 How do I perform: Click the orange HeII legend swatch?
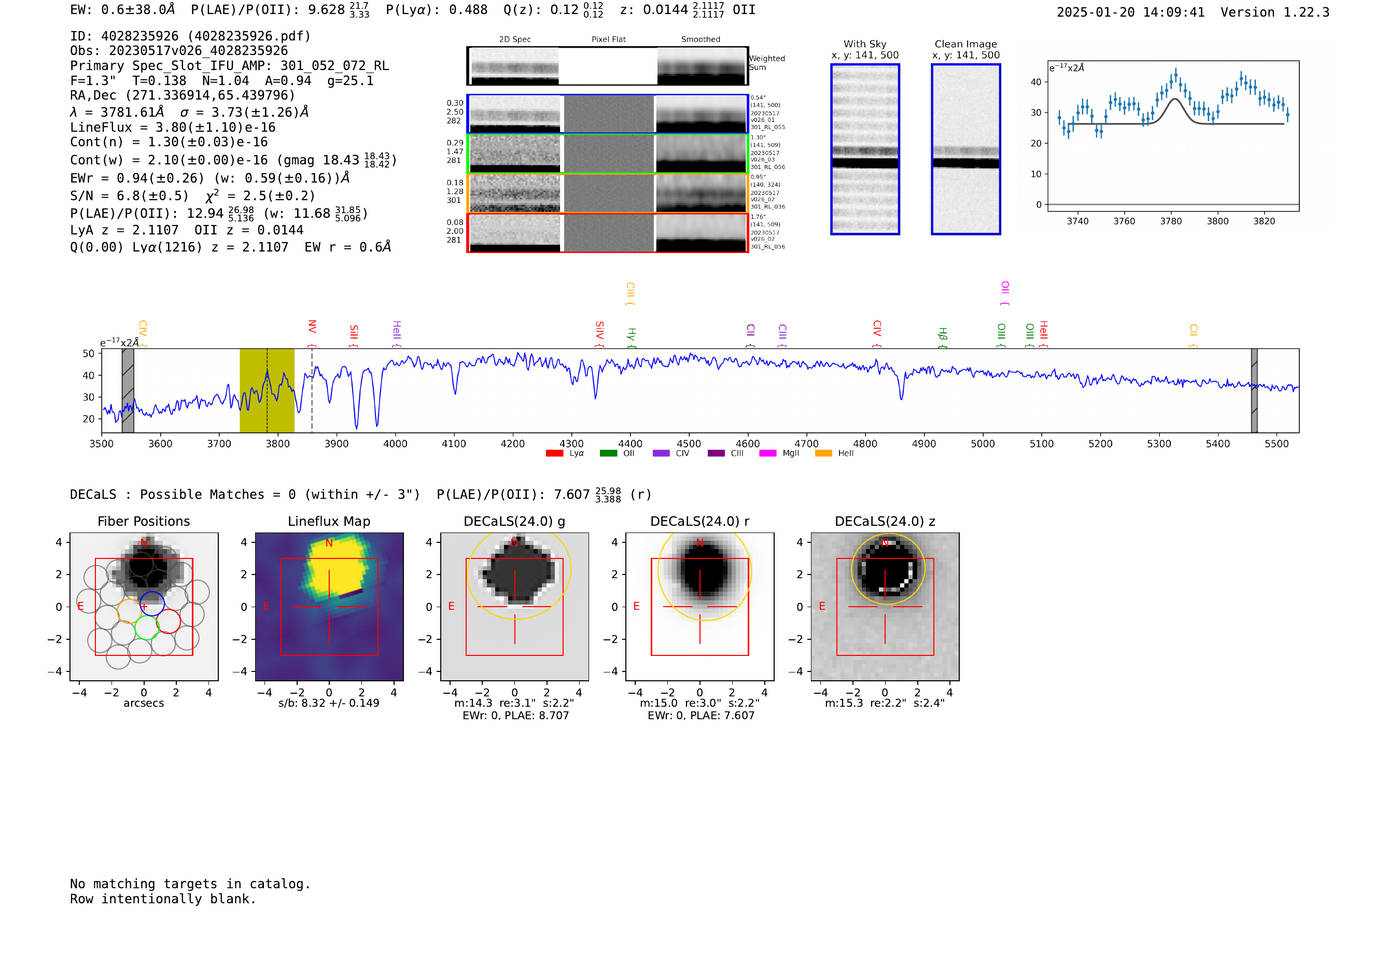tap(823, 454)
